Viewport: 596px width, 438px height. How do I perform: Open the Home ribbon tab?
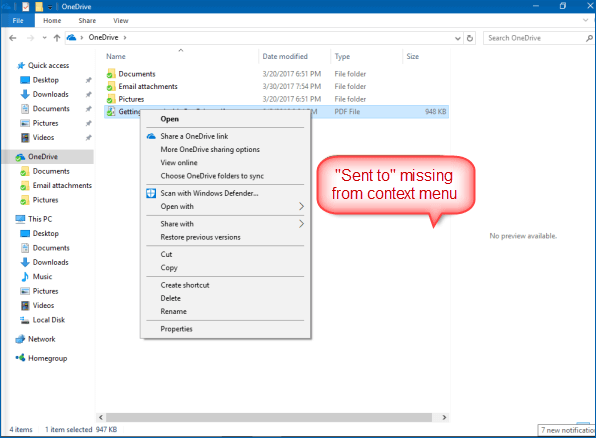tap(52, 21)
